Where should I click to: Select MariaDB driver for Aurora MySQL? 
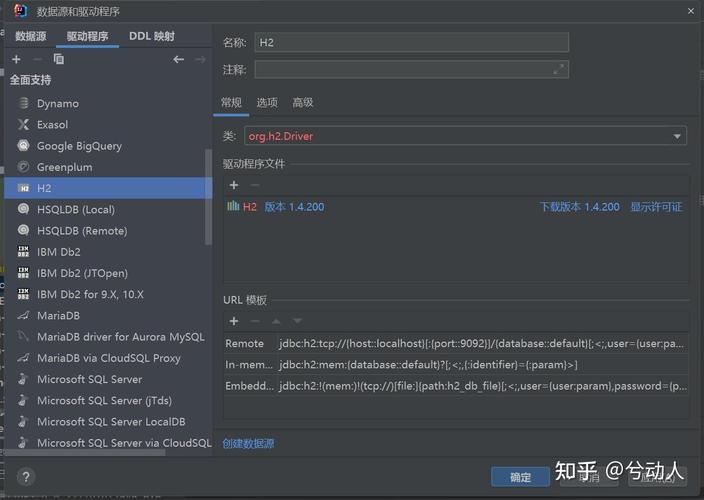click(108, 337)
